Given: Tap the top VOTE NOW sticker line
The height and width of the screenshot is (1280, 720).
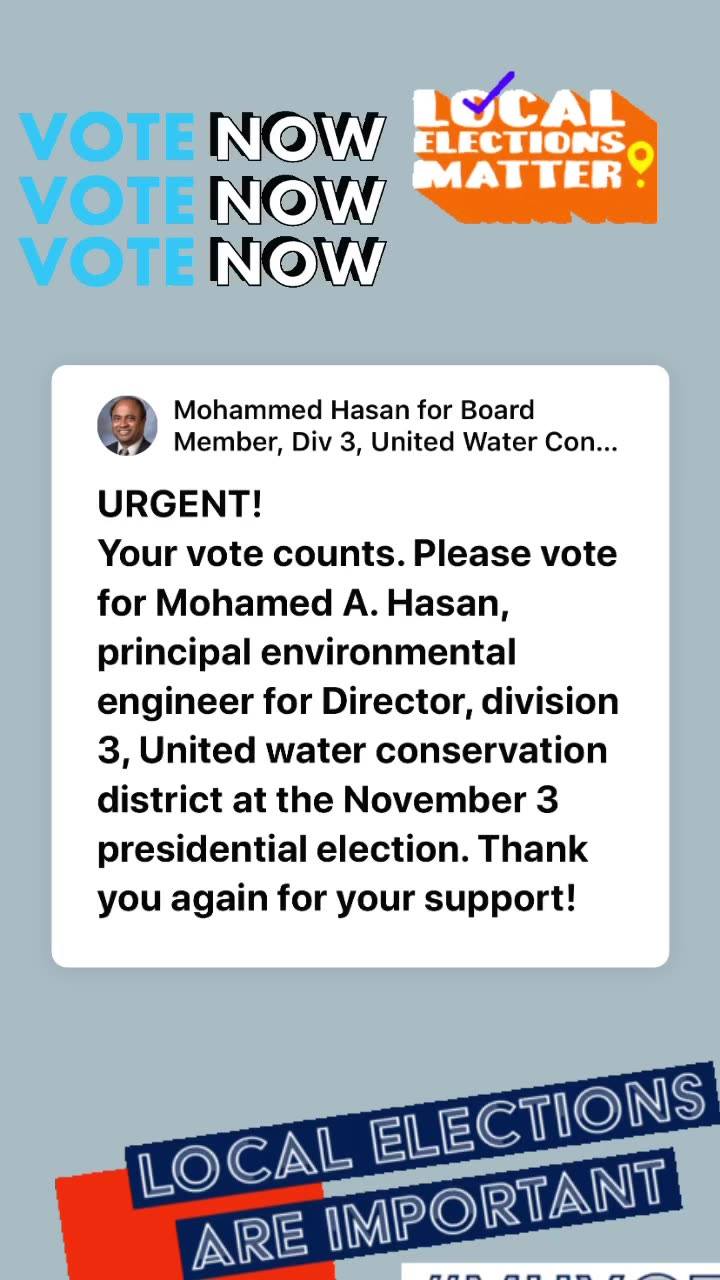Looking at the screenshot, I should [x=202, y=137].
